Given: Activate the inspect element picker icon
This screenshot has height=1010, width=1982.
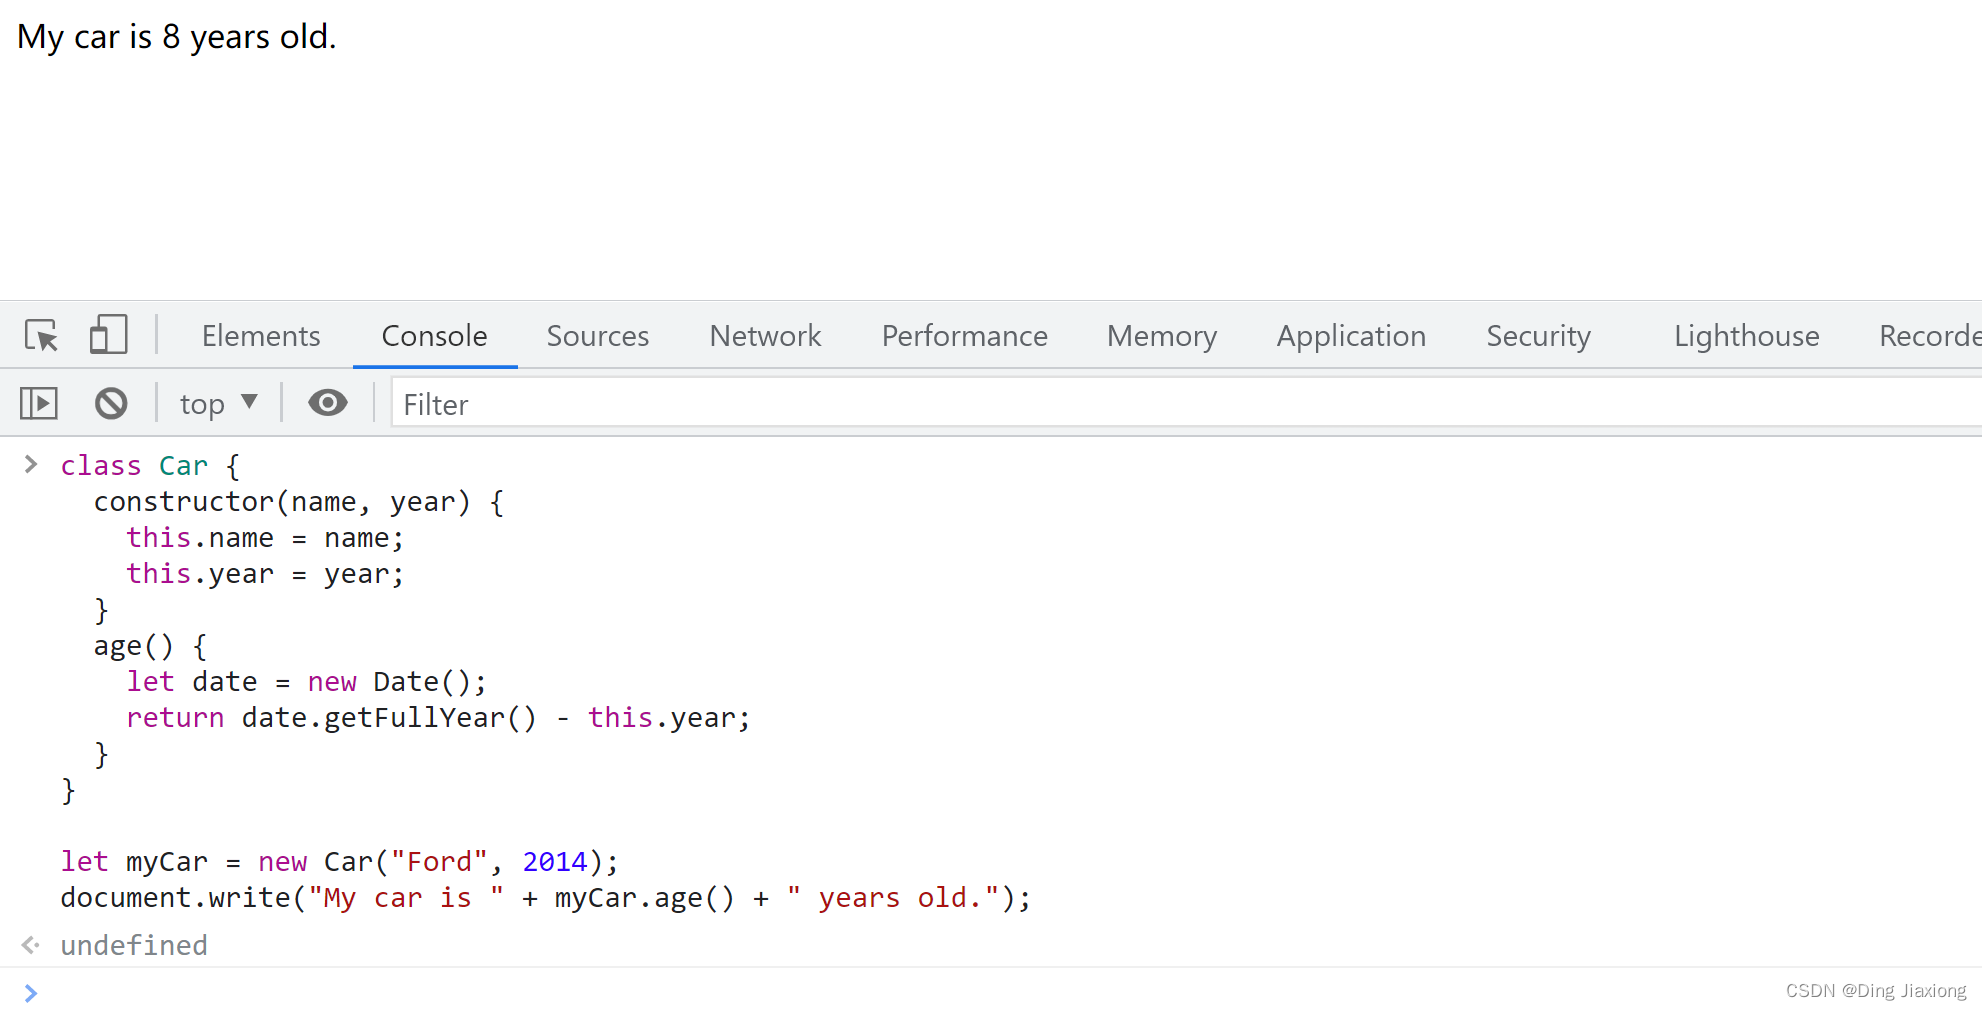Looking at the screenshot, I should click(x=42, y=335).
